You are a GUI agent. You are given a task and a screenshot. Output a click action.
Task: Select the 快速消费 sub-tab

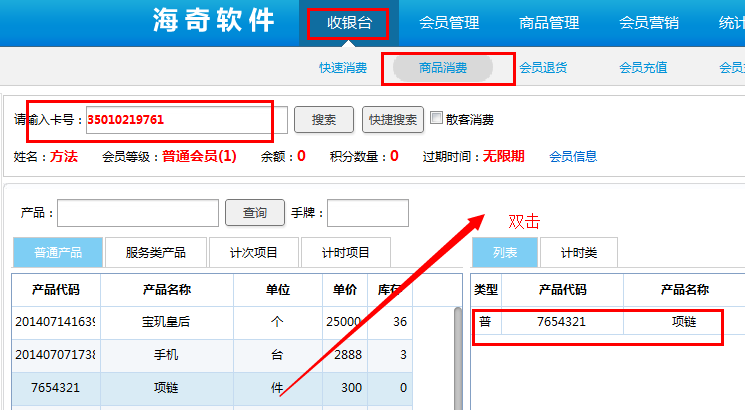343,68
